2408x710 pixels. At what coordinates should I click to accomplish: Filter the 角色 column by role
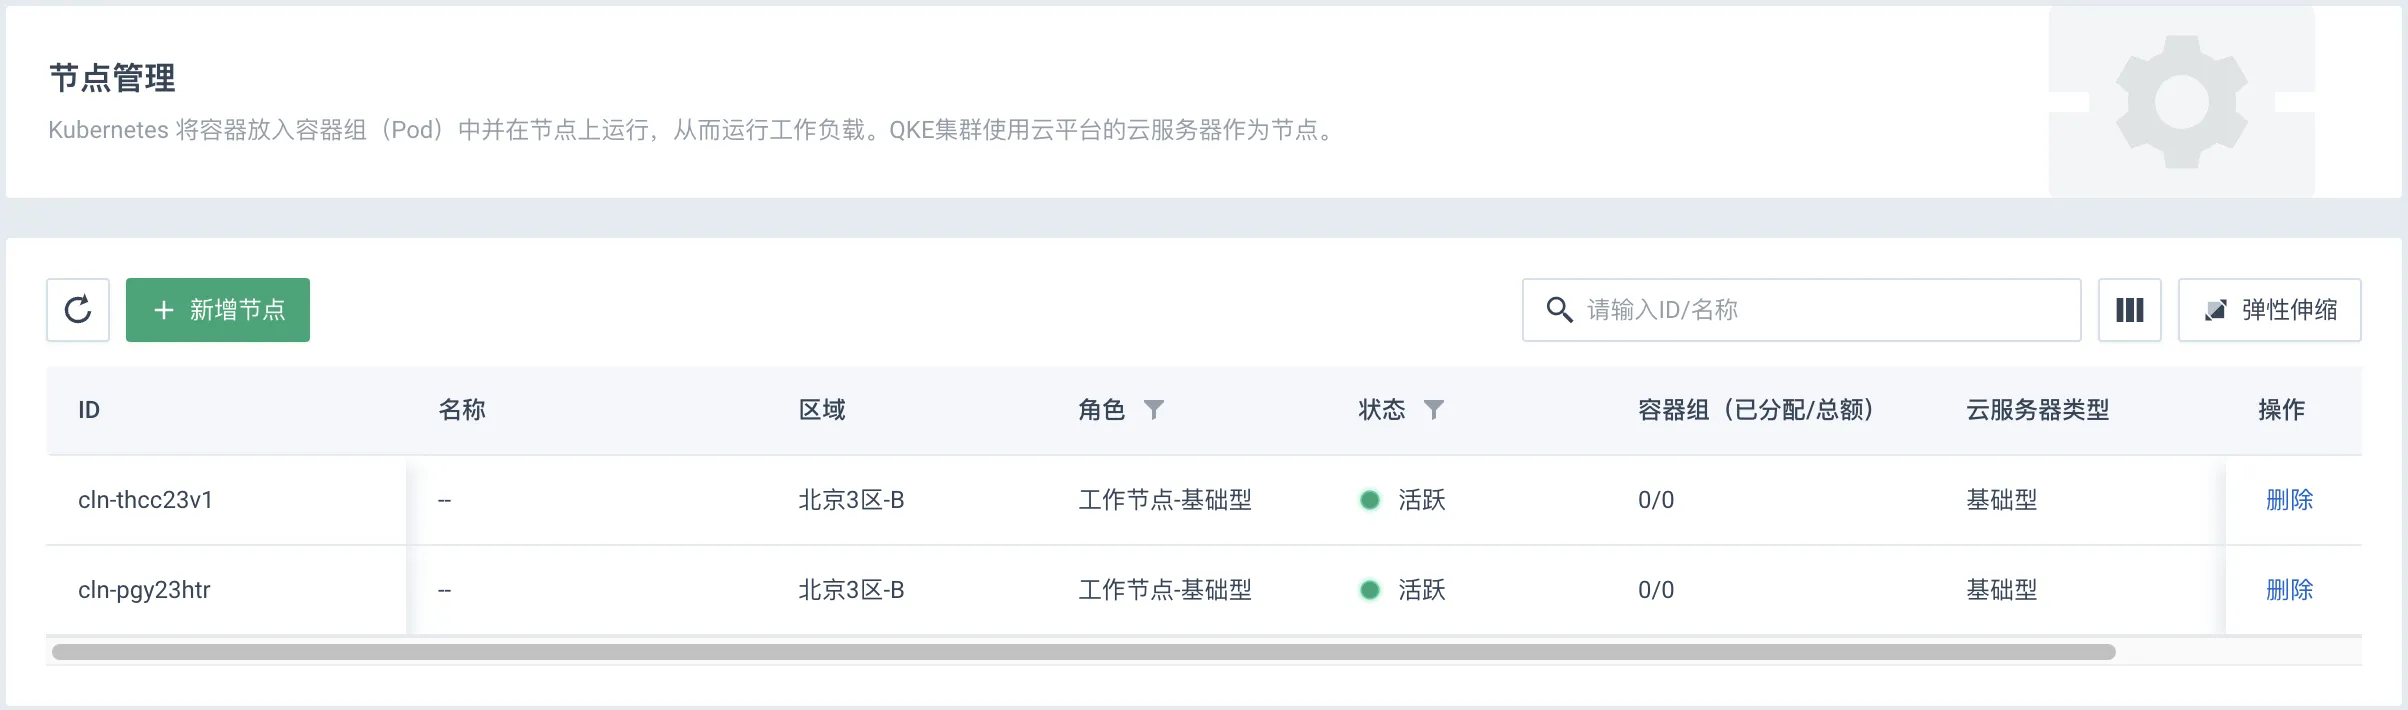click(1154, 410)
